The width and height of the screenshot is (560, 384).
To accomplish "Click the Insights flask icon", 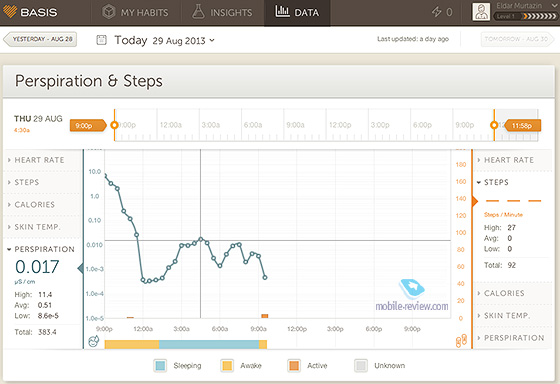I will (198, 12).
